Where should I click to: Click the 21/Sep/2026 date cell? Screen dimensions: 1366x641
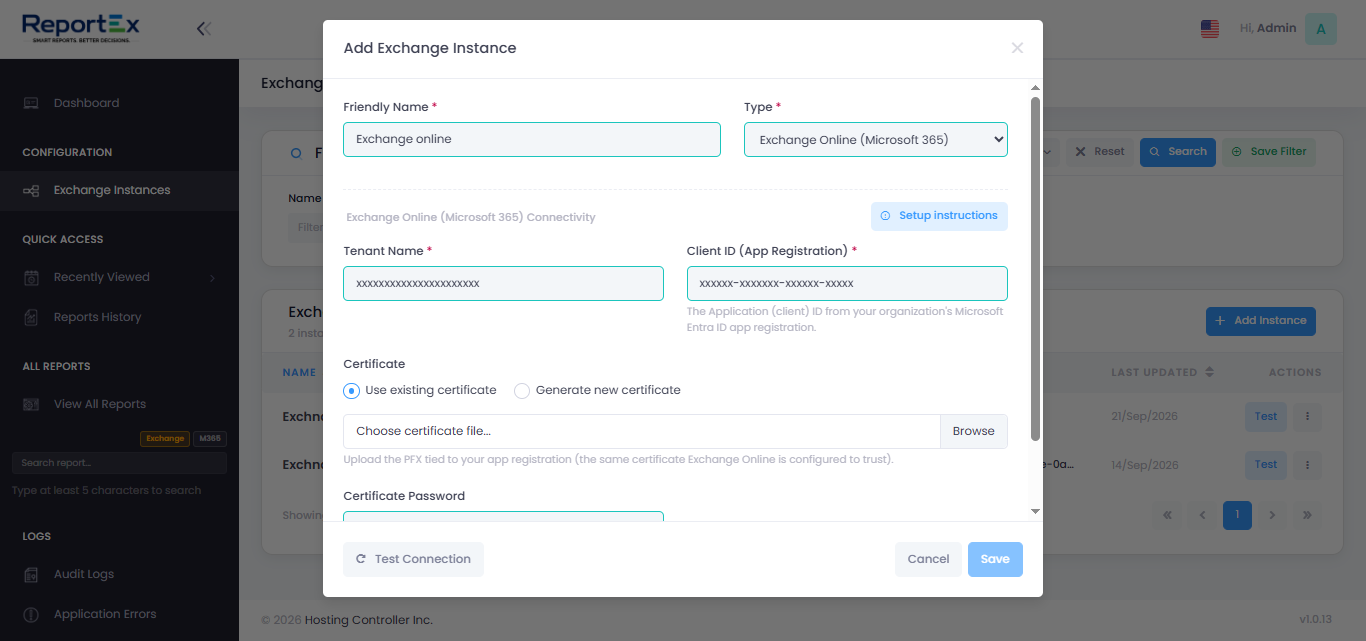coord(1145,416)
